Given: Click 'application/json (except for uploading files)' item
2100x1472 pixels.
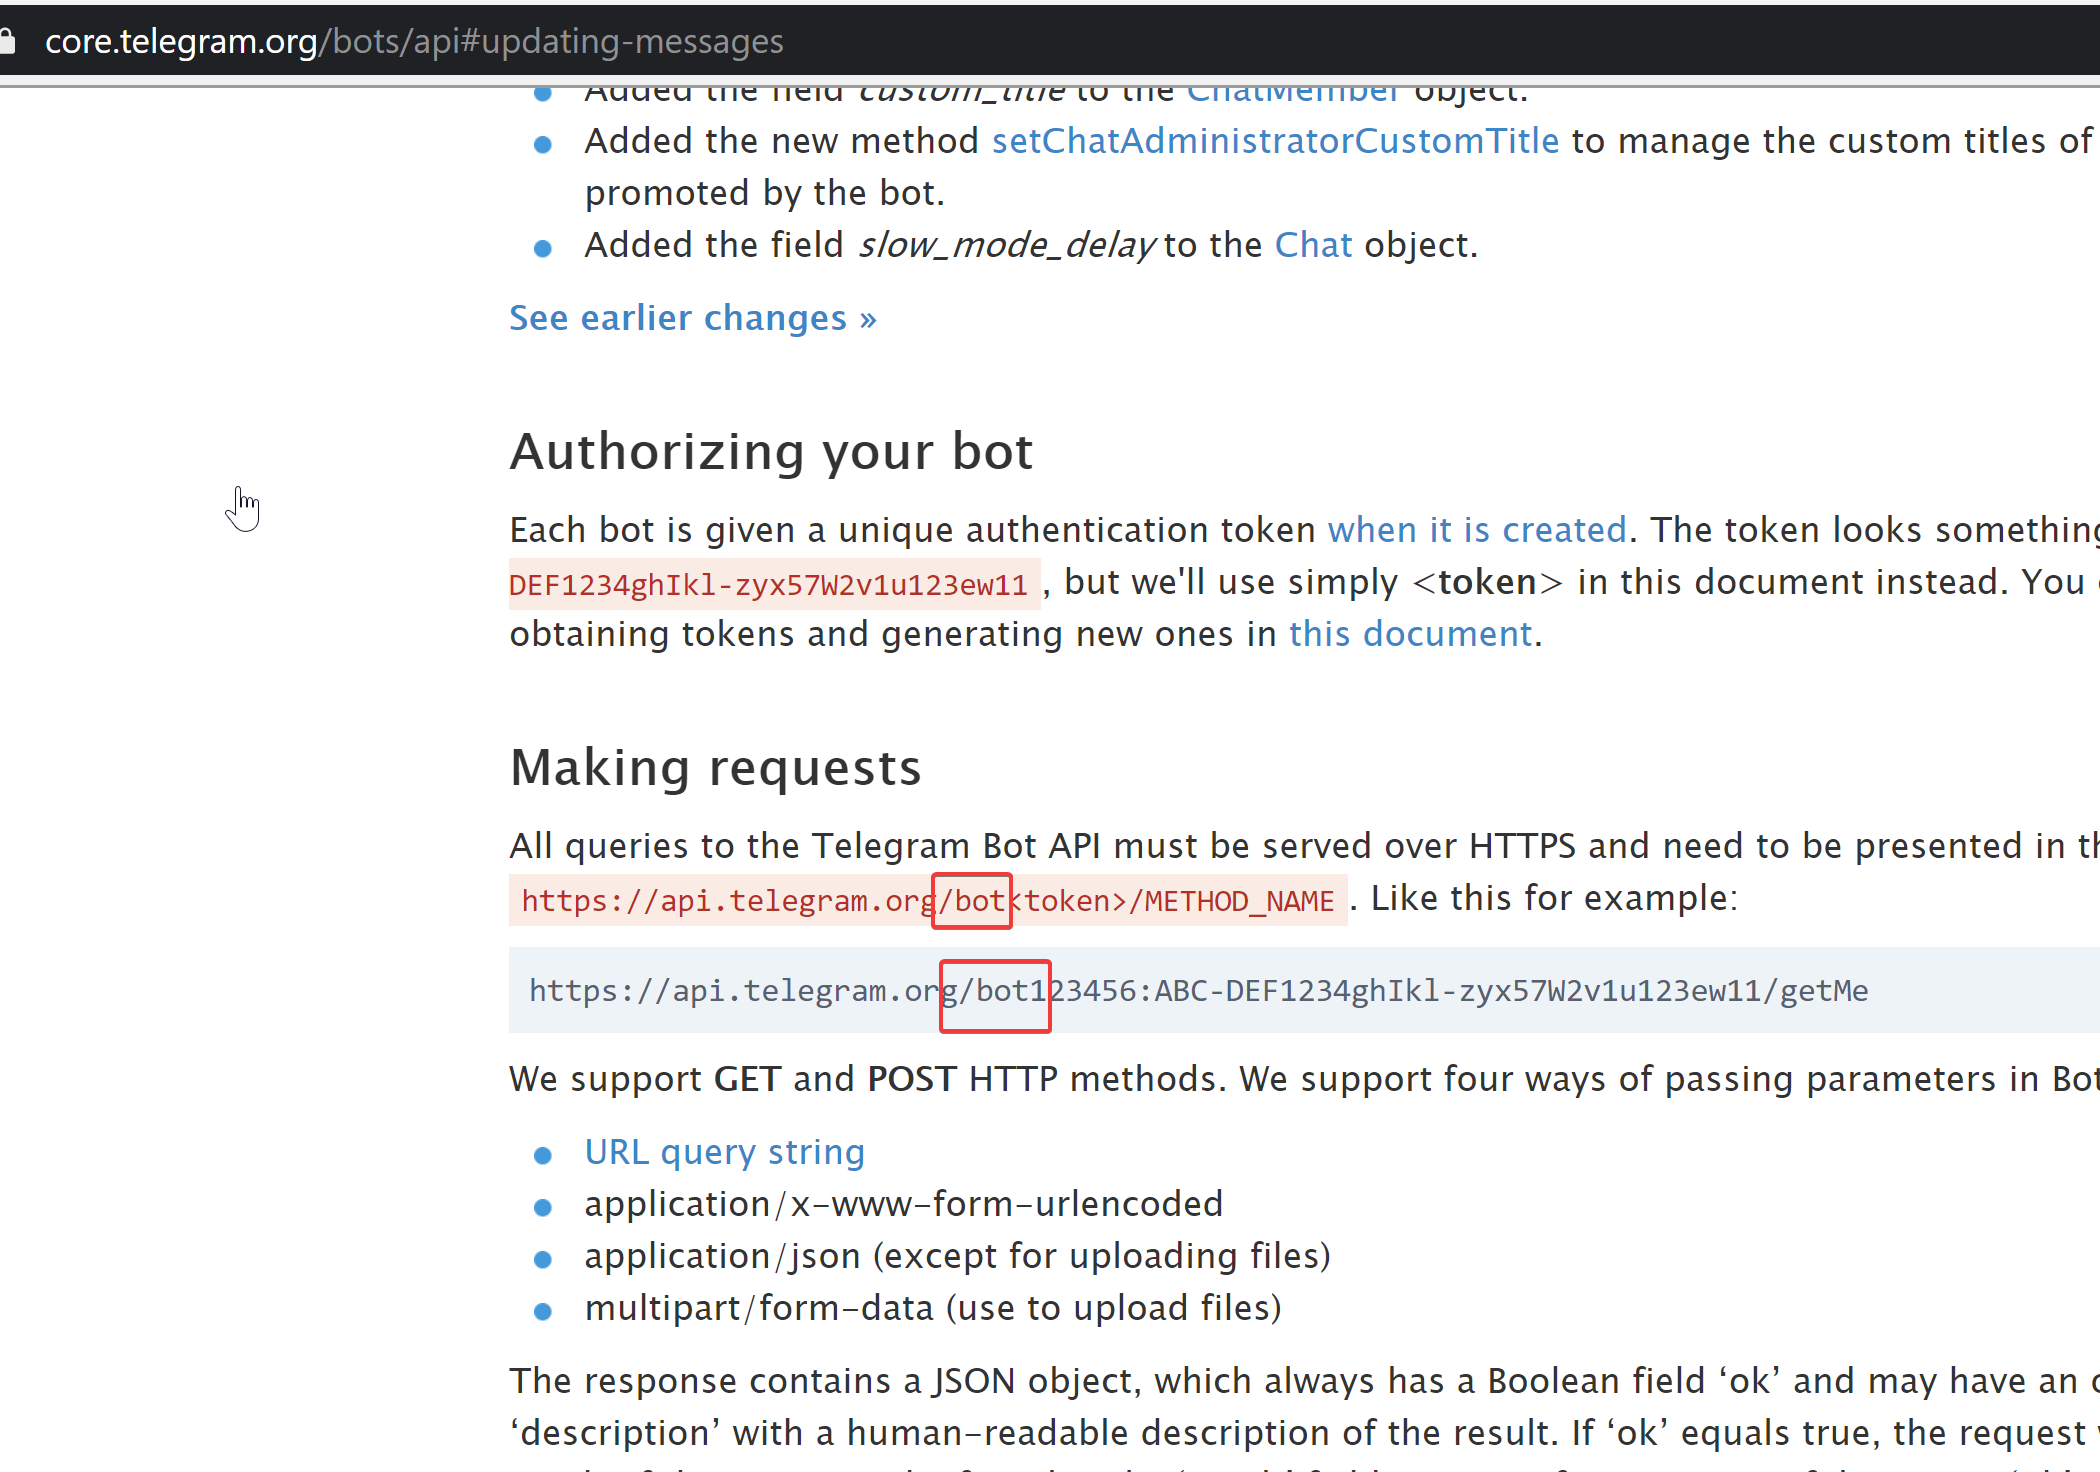Looking at the screenshot, I should (958, 1256).
